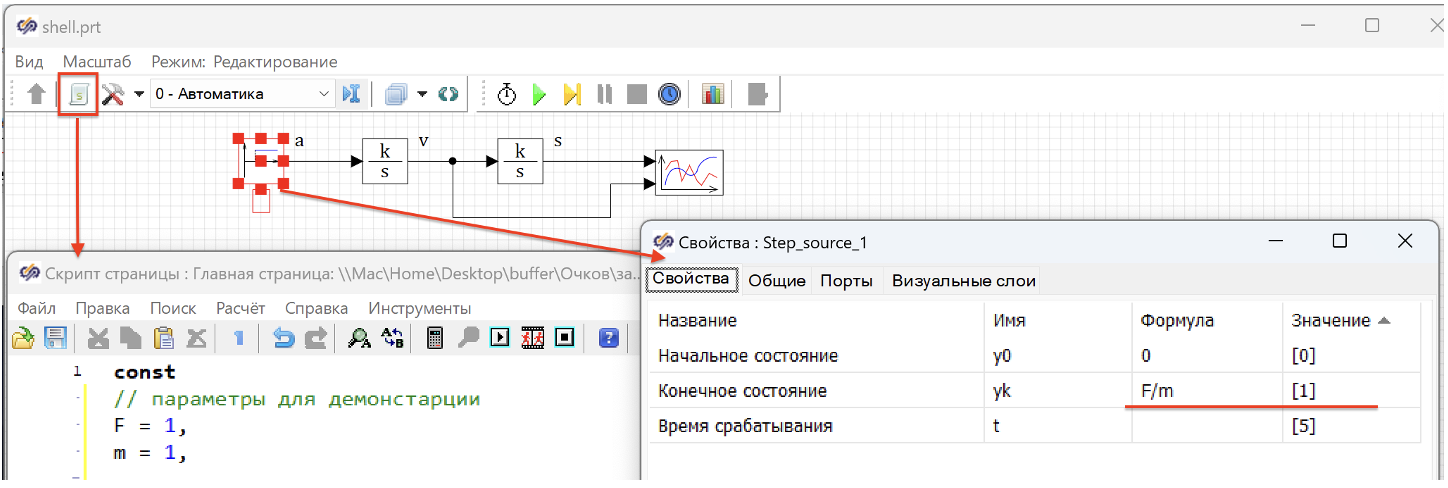Click code line 'm = 1,'

[x=150, y=453]
